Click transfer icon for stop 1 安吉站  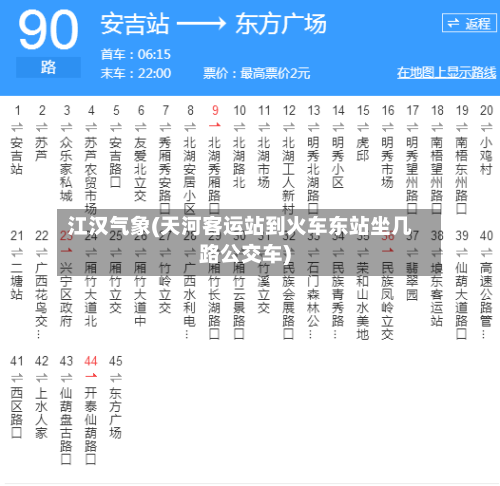pyautogui.click(x=17, y=127)
